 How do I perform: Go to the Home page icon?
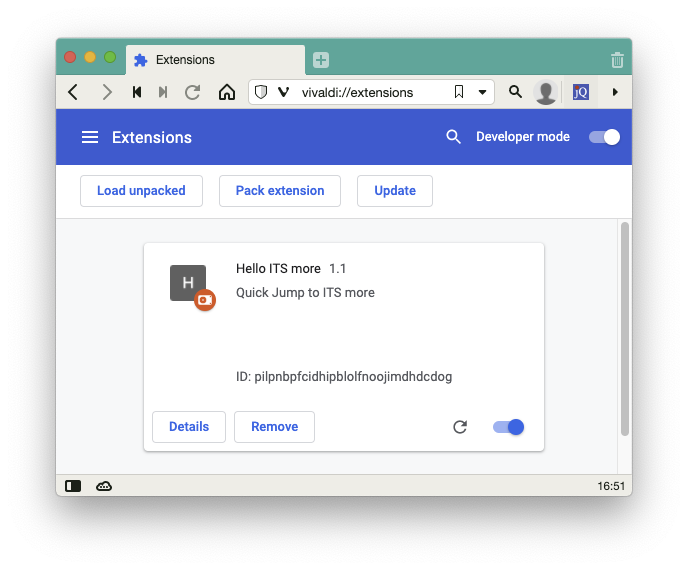[x=227, y=92]
